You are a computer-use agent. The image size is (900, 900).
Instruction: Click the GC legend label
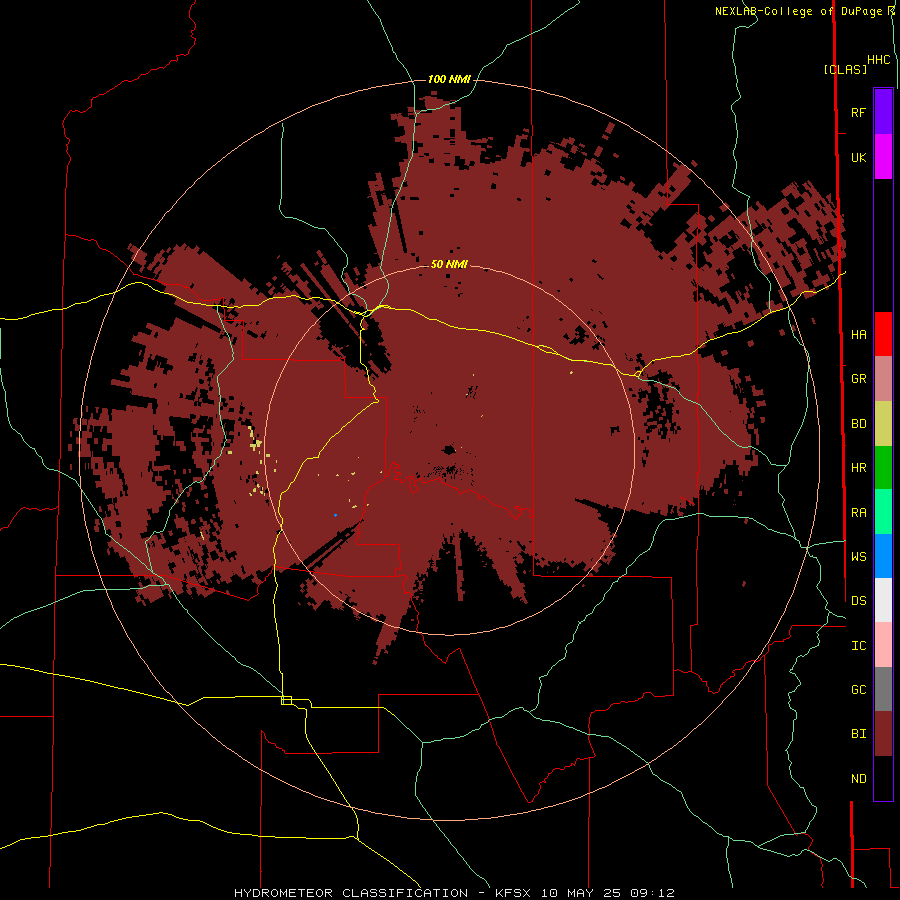click(858, 689)
